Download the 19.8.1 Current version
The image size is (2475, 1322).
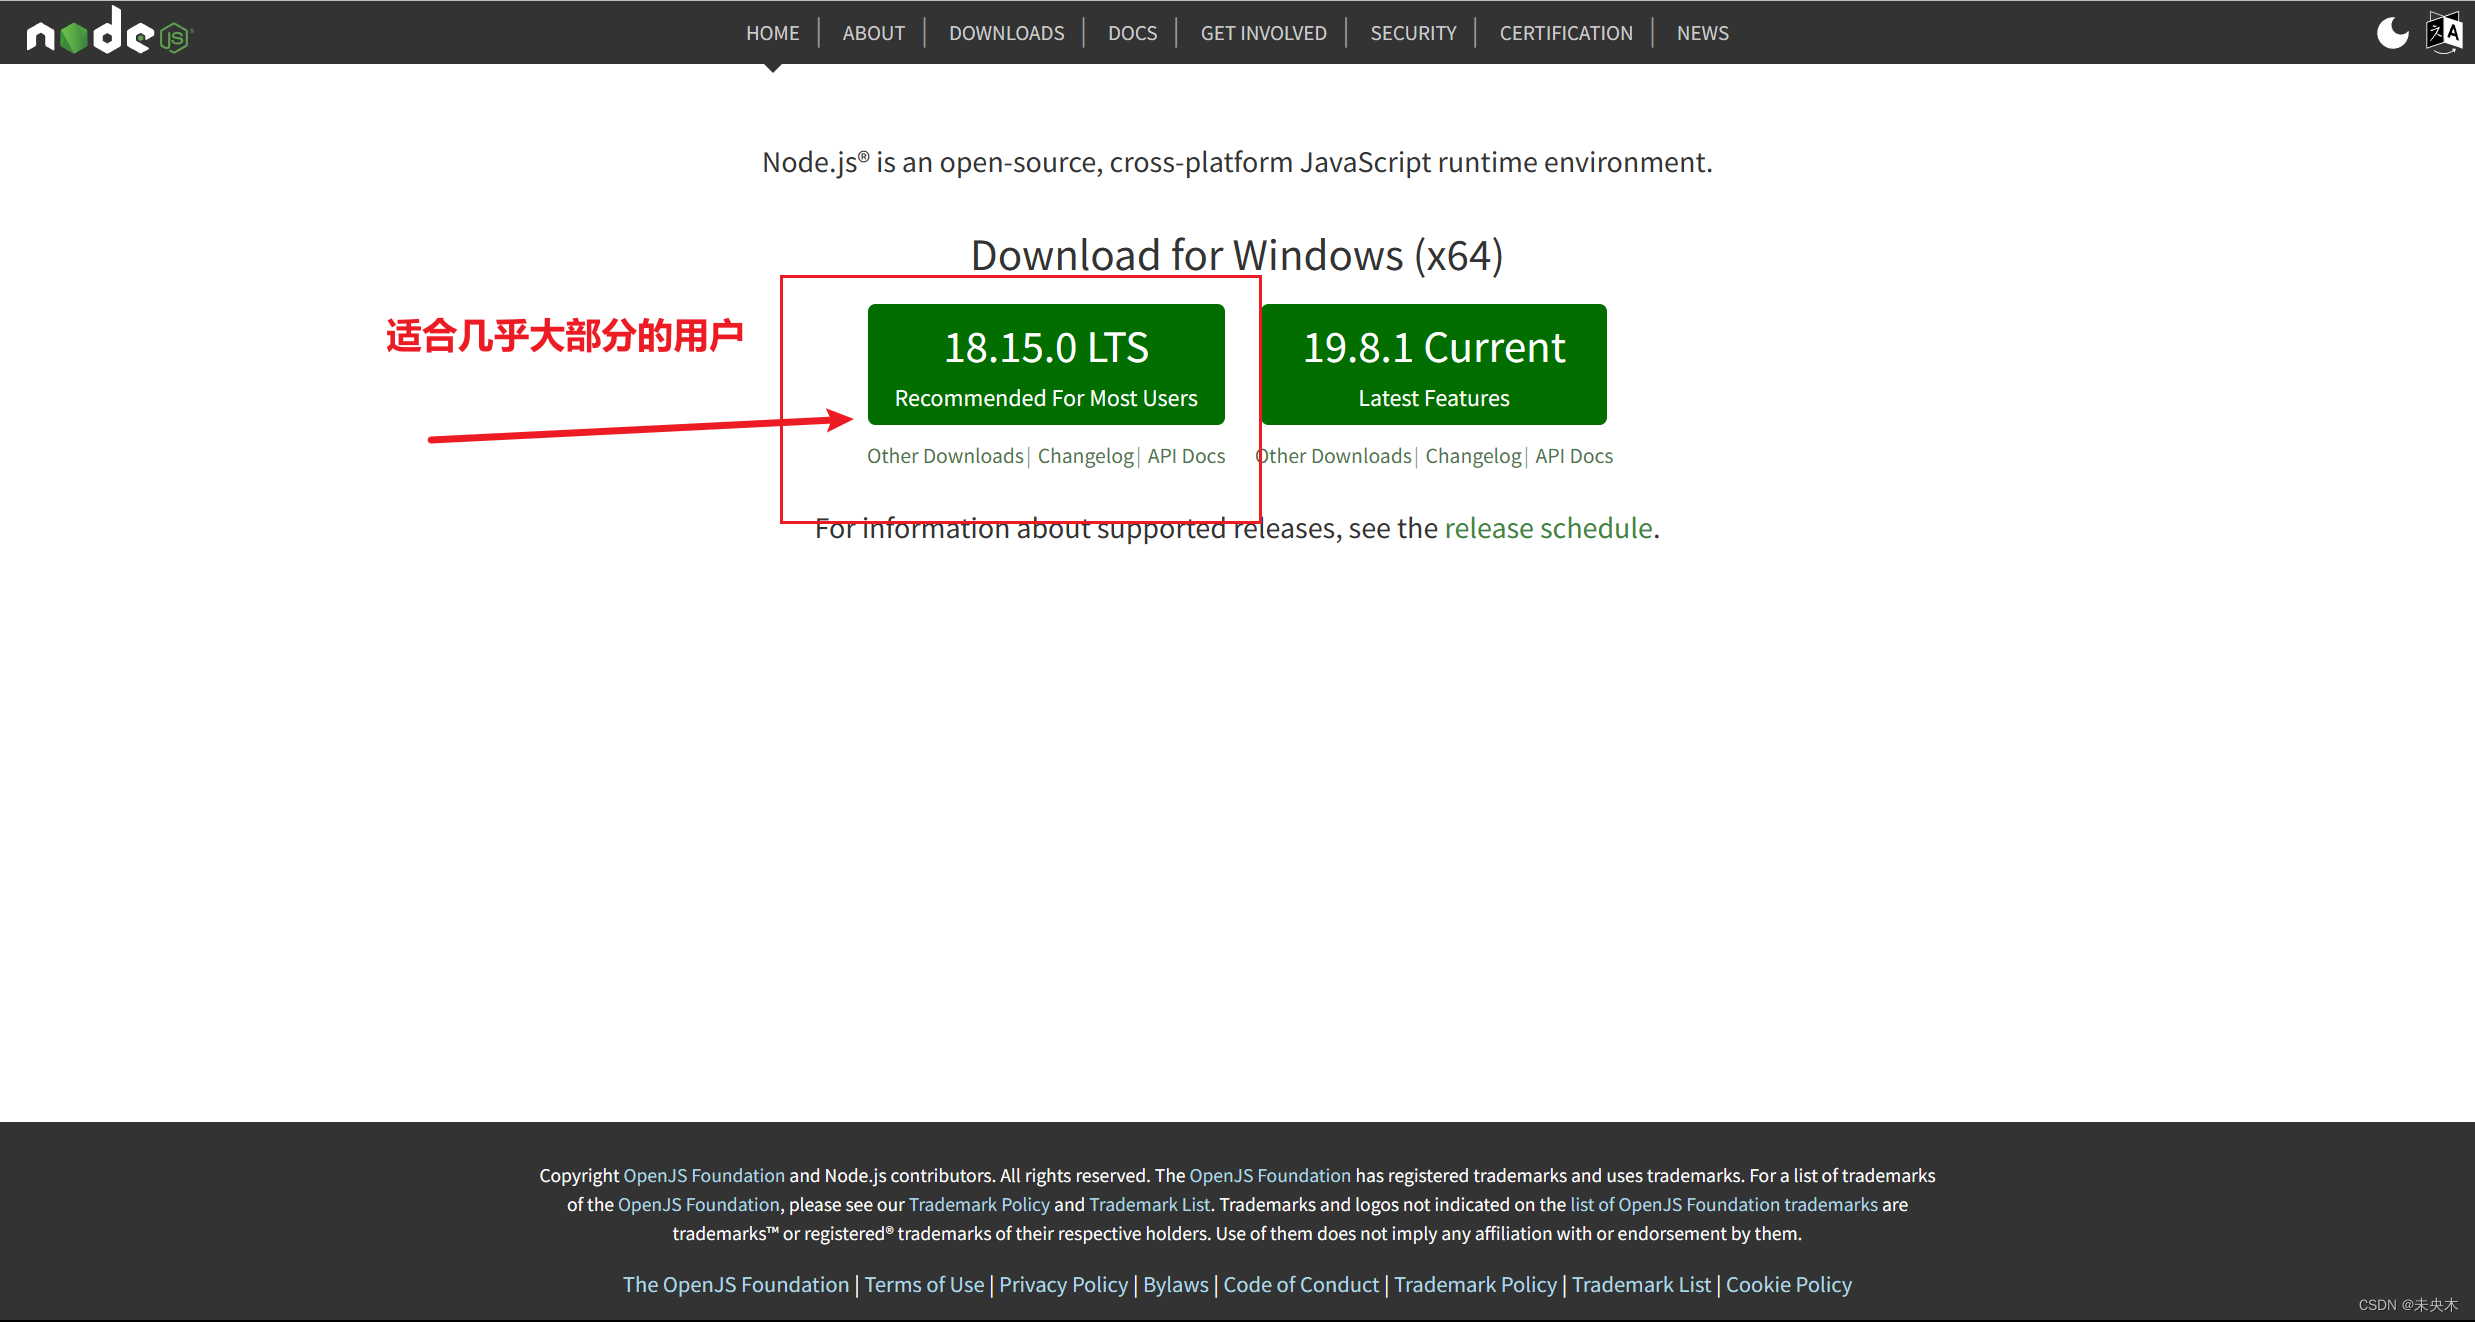pos(1433,365)
